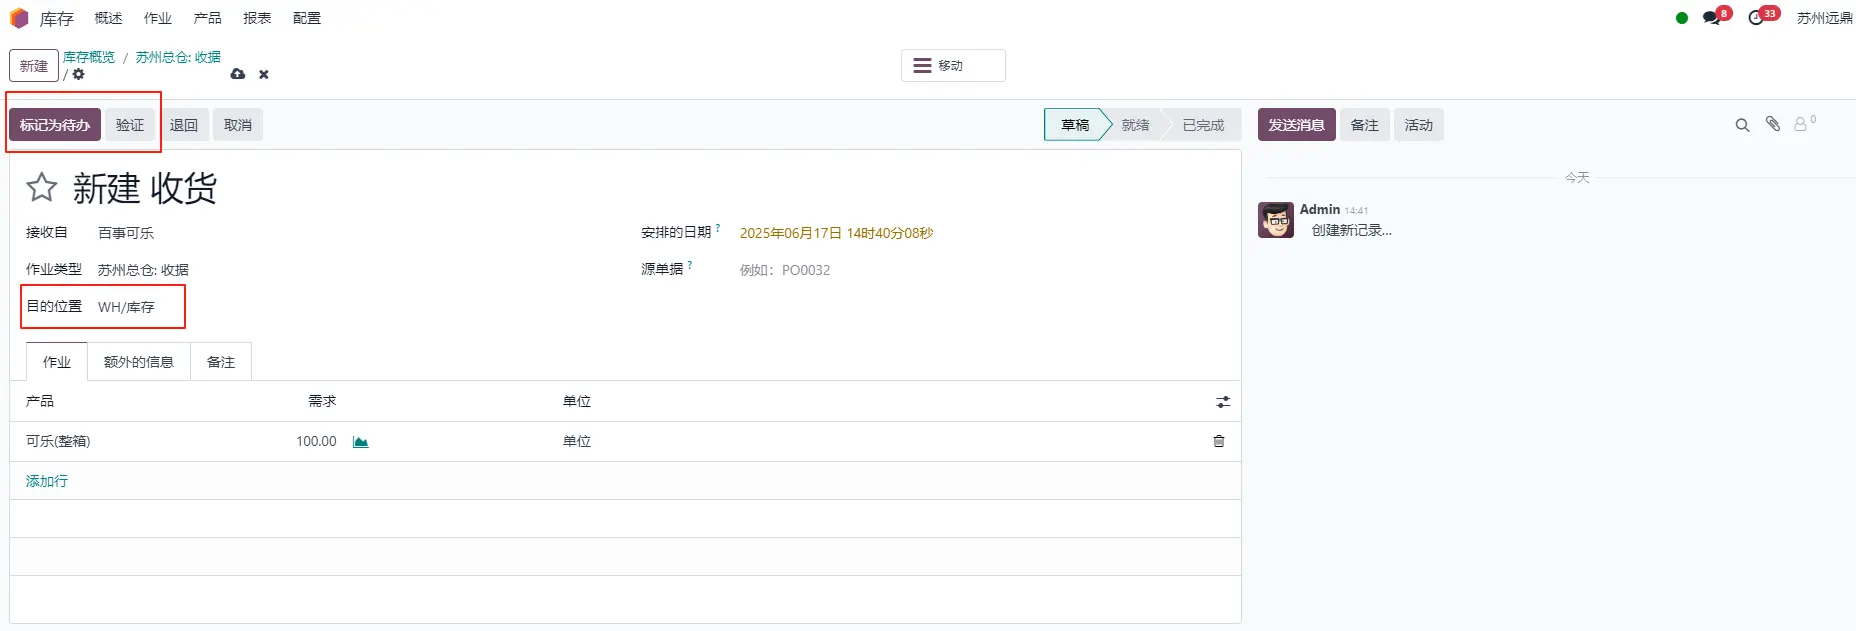
Task: Open the 配置 menu
Action: coord(307,18)
